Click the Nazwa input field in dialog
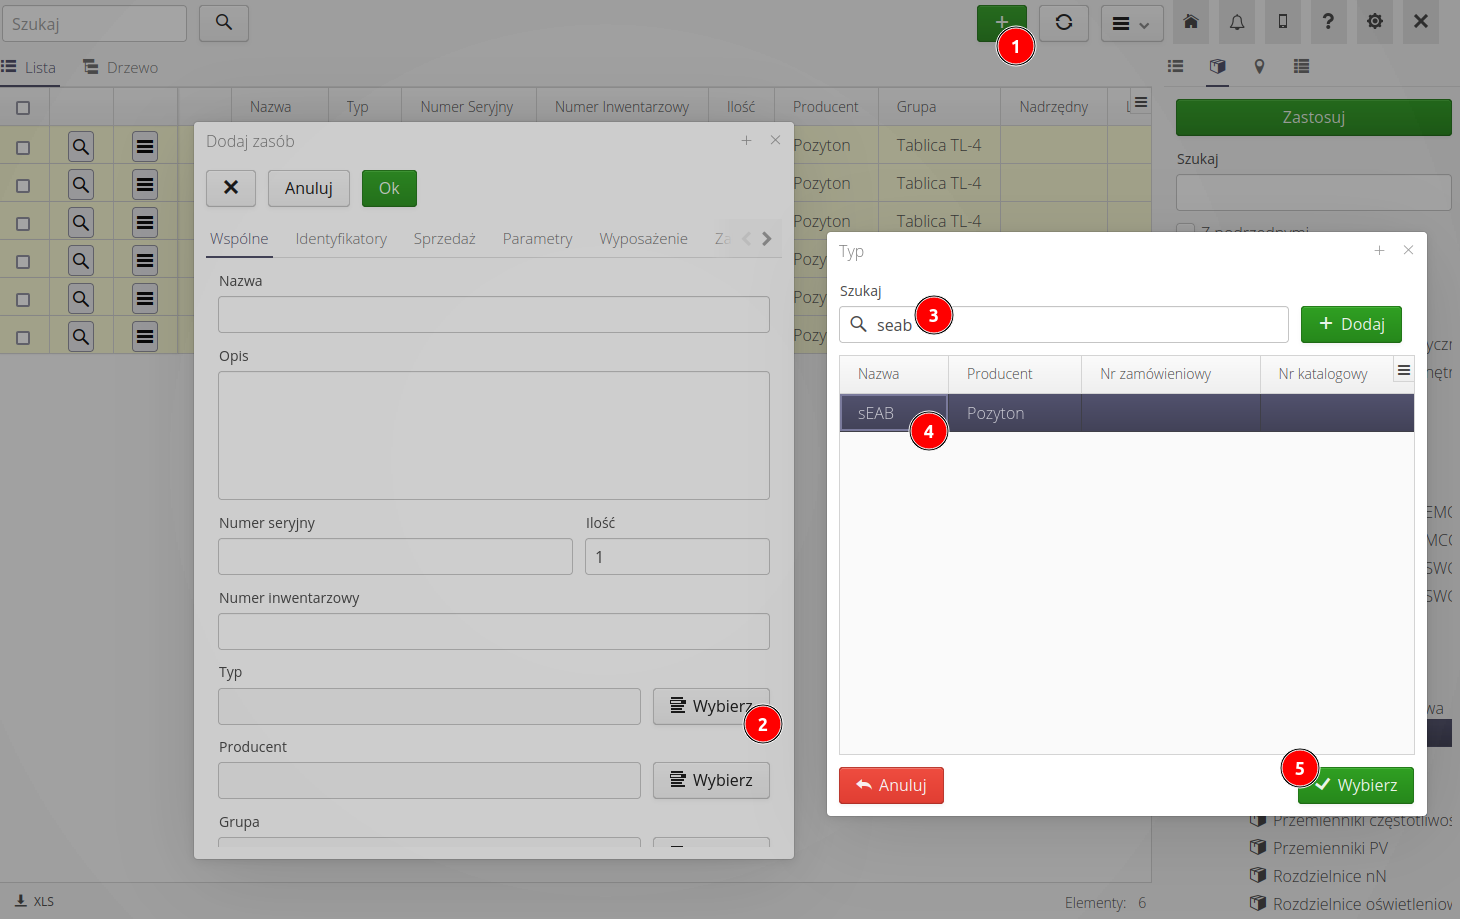1460x919 pixels. pos(493,315)
